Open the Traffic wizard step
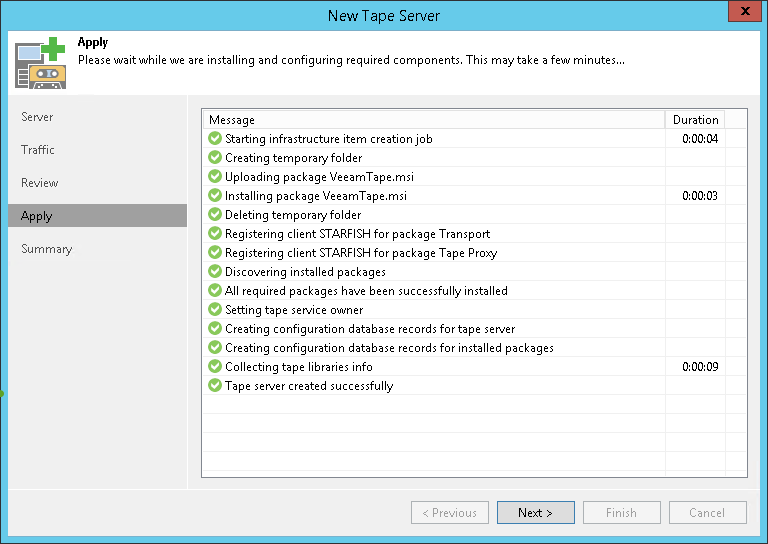The width and height of the screenshot is (768, 544). (38, 150)
